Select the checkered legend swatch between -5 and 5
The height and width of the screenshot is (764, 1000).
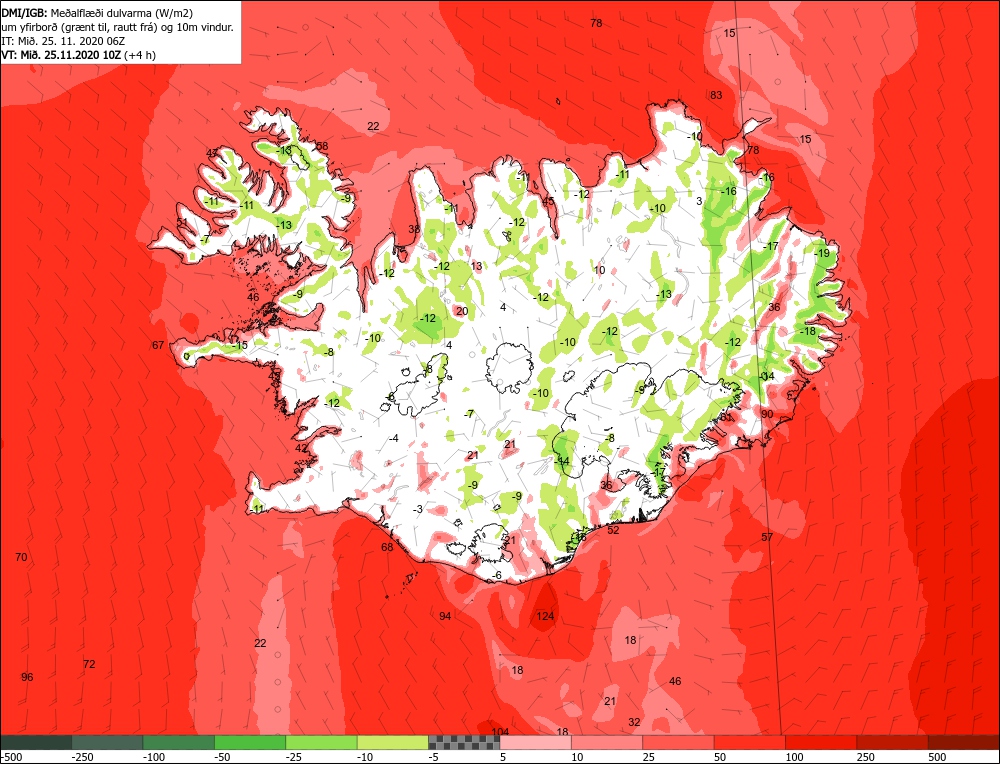pos(464,742)
